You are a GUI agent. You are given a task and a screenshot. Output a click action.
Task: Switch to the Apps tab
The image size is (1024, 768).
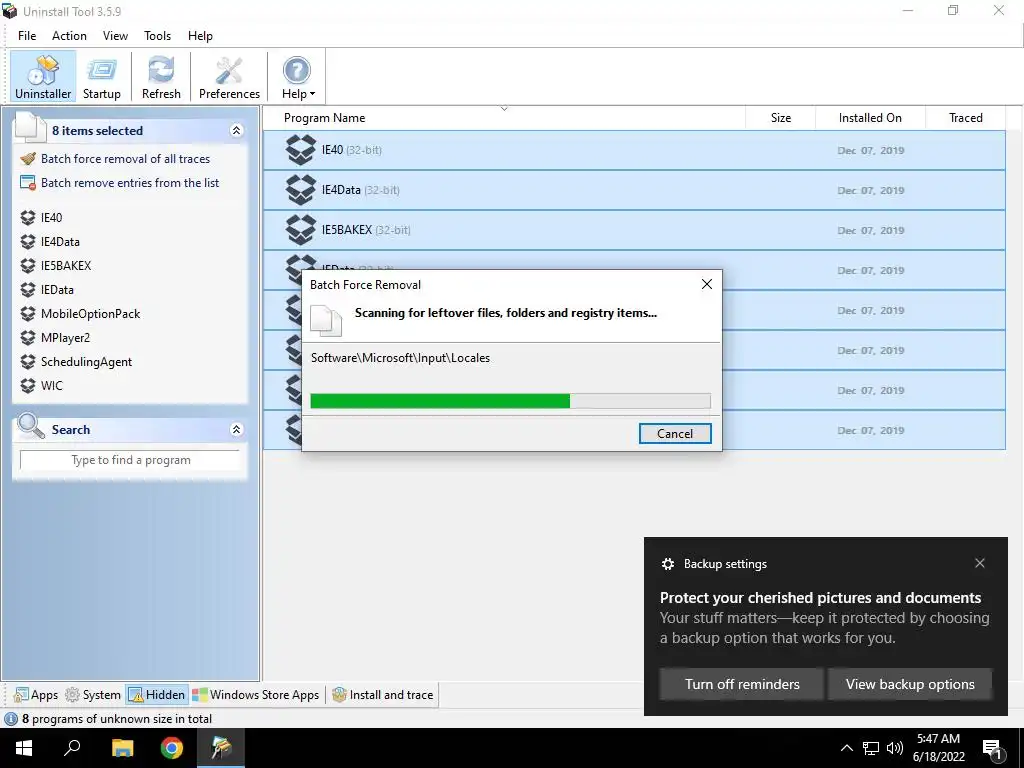click(x=36, y=695)
